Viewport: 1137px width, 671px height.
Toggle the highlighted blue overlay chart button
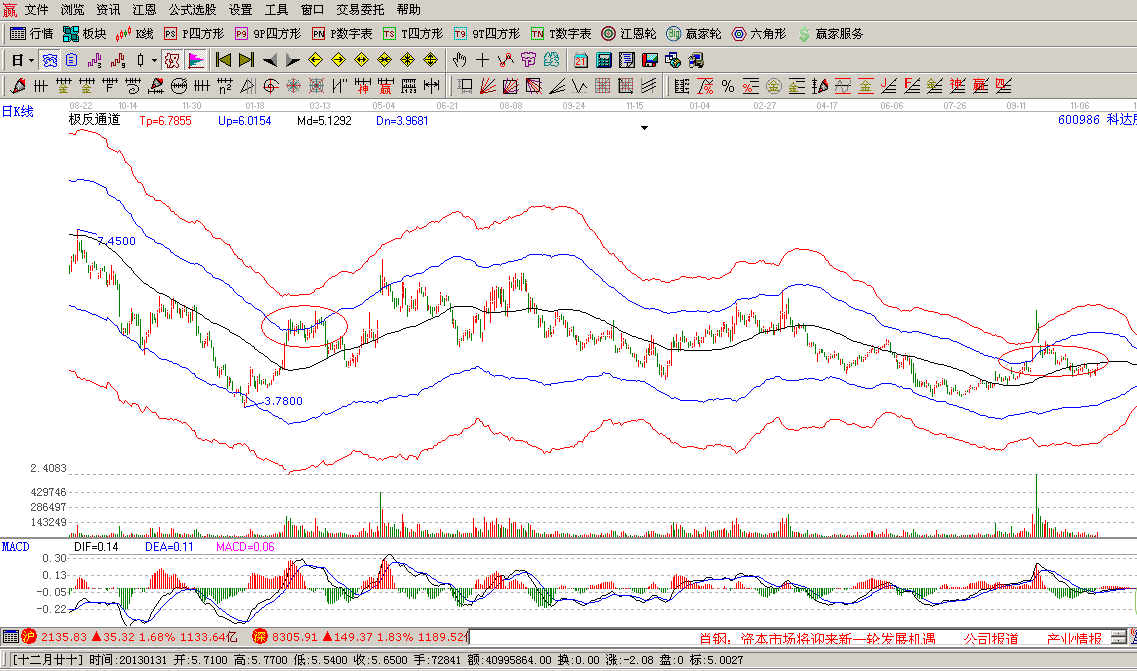(49, 60)
